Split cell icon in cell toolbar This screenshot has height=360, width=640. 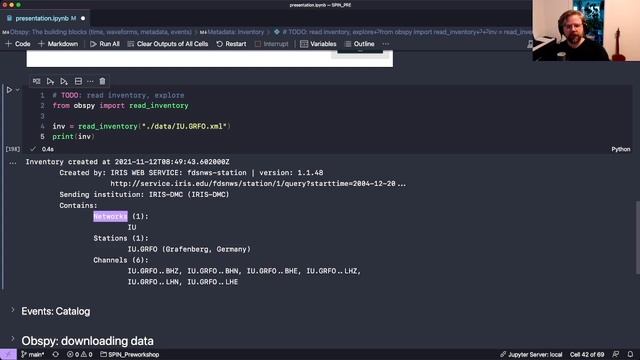click(x=78, y=81)
